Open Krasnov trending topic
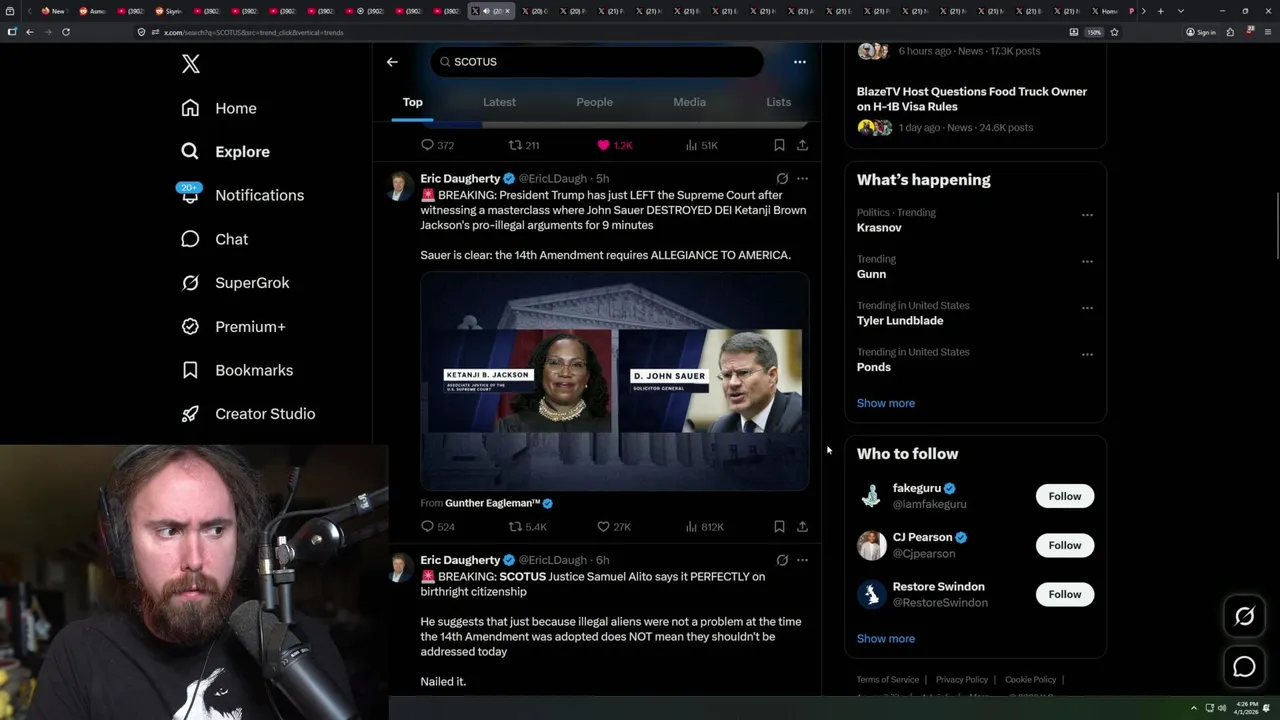Screen dimensions: 1280x720 (x=879, y=228)
